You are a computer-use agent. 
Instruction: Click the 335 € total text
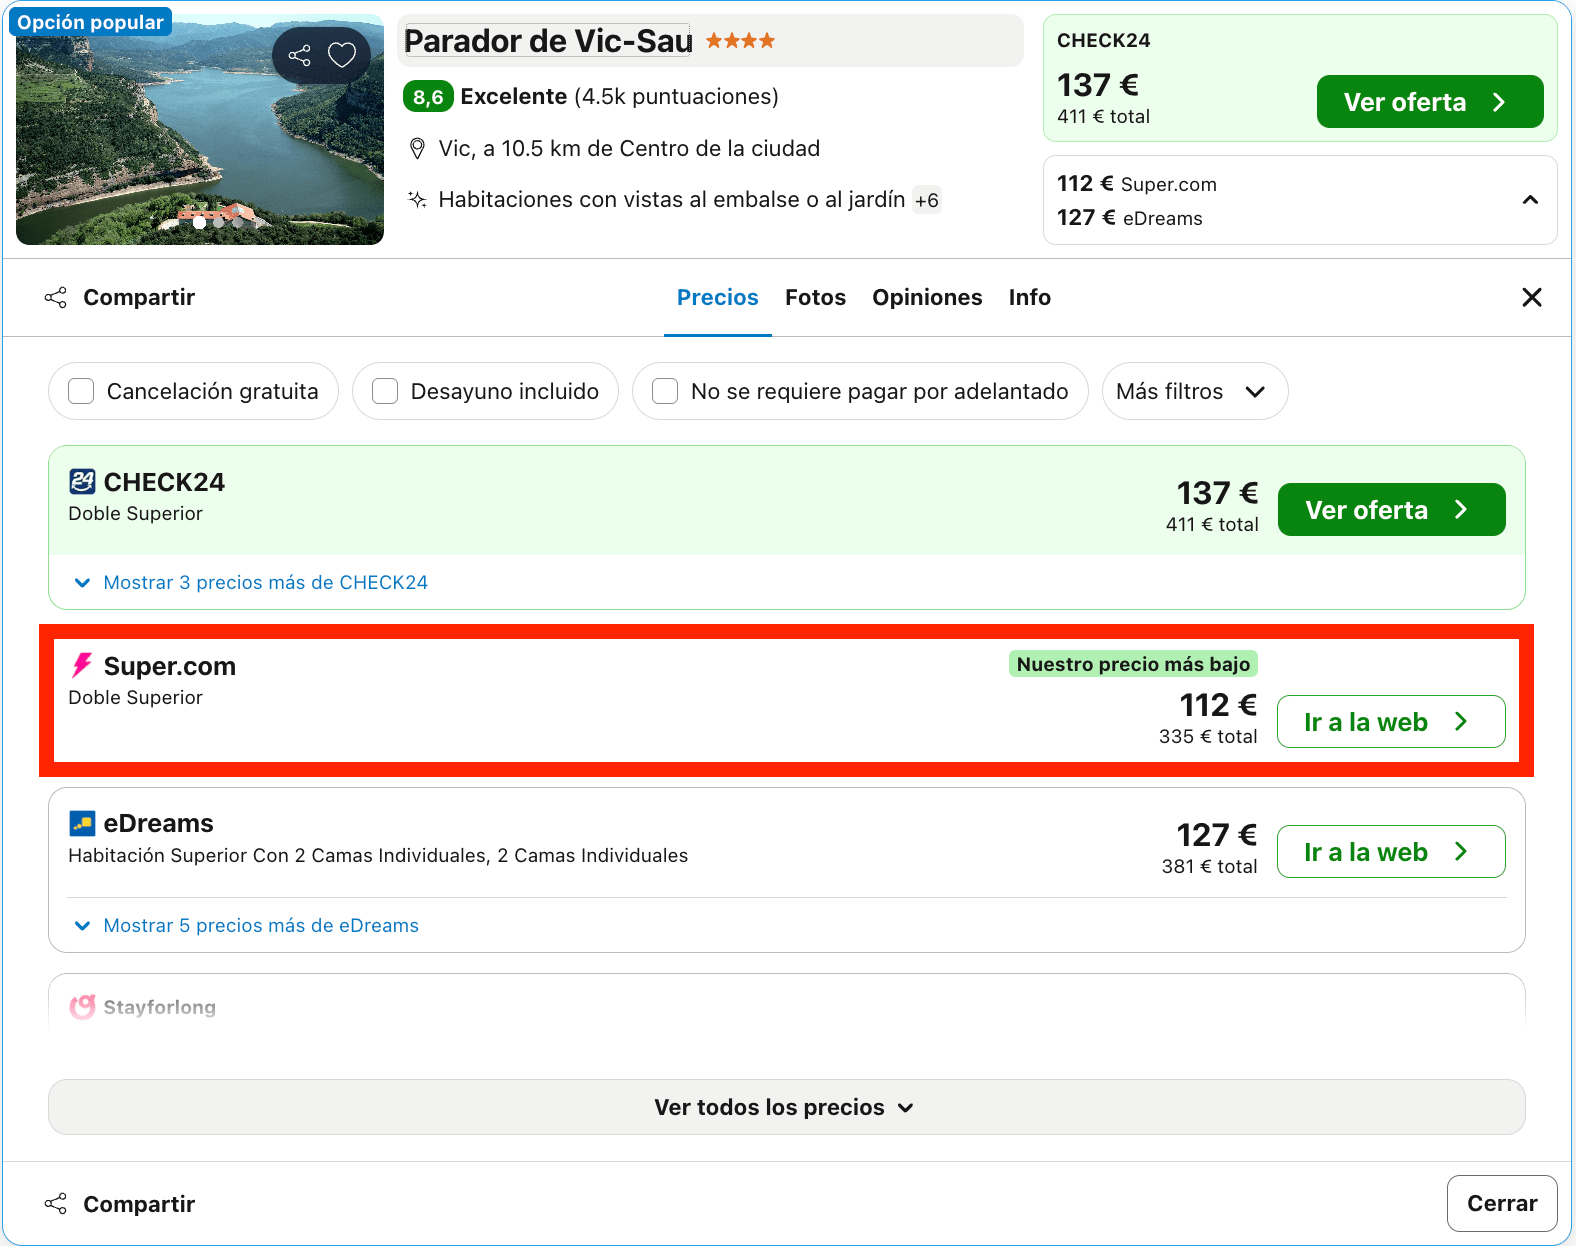coord(1208,736)
